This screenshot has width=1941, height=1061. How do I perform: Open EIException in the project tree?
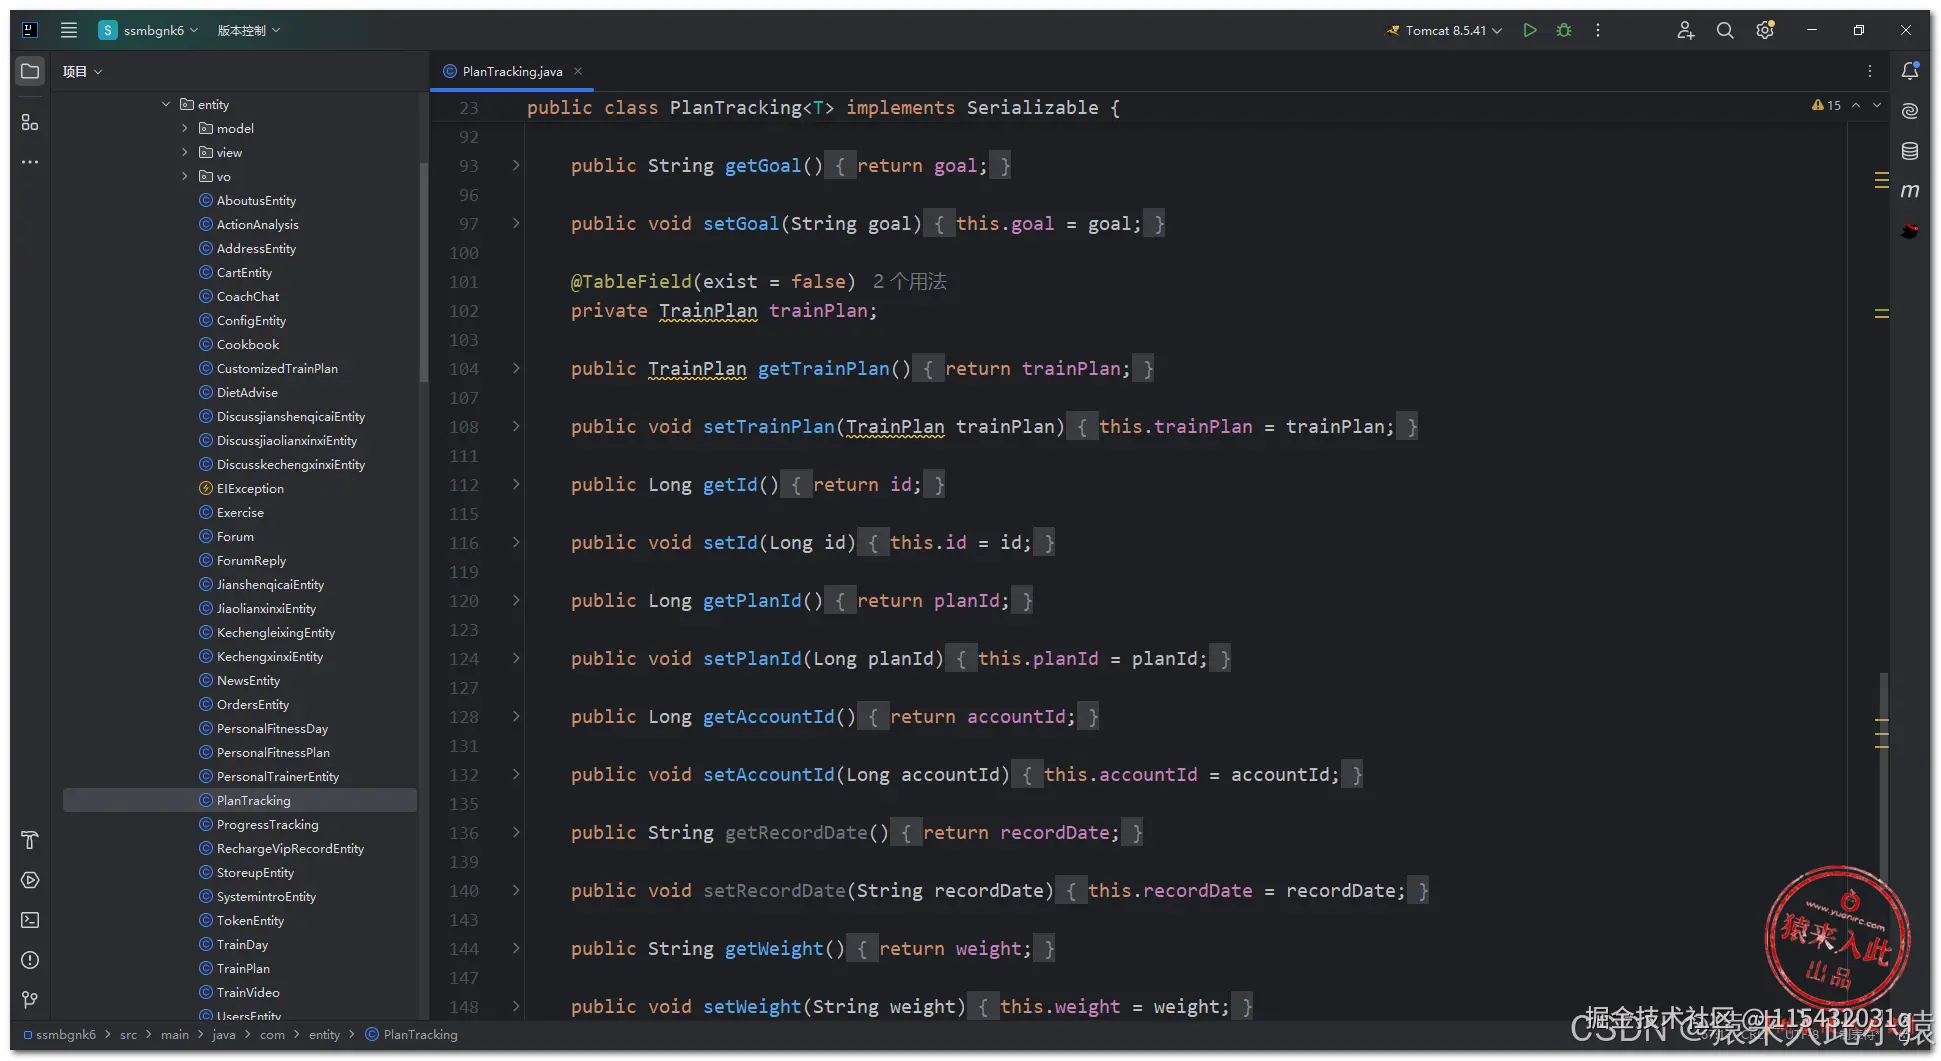coord(250,488)
